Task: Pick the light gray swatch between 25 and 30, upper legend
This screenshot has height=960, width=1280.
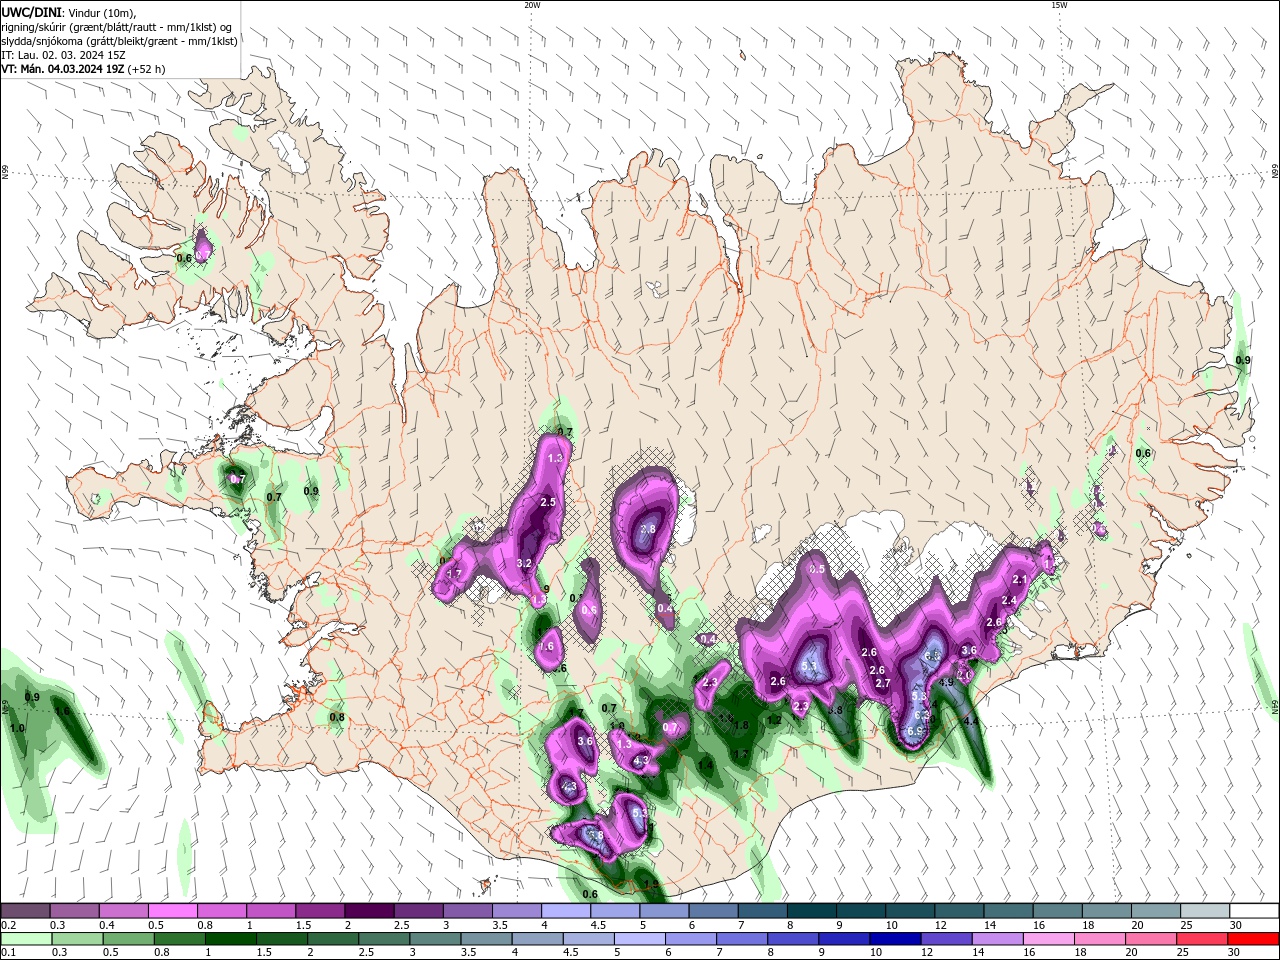Action: pos(1205,910)
